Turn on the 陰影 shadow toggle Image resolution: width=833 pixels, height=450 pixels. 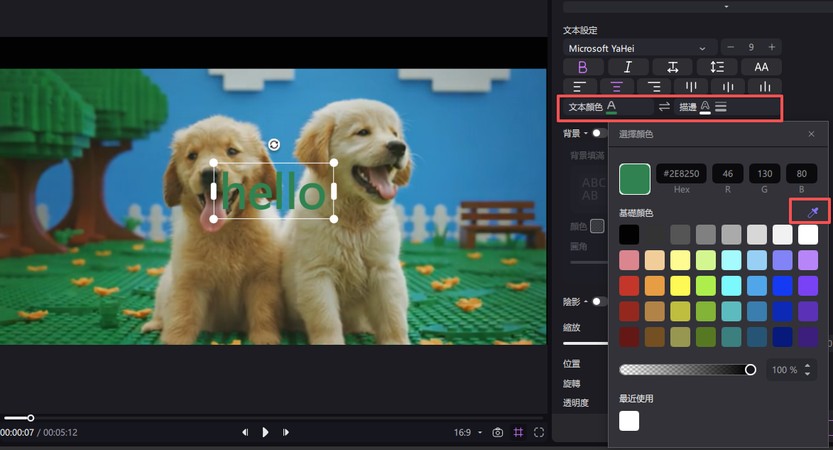(x=598, y=301)
